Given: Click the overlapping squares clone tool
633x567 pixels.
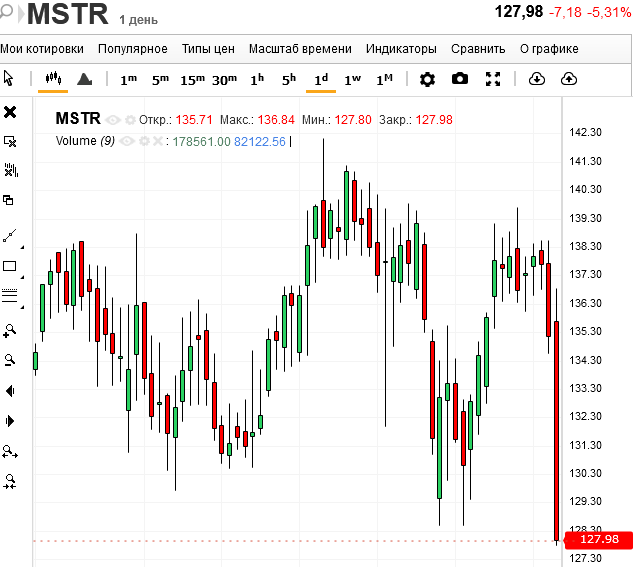Looking at the screenshot, I should [8, 200].
